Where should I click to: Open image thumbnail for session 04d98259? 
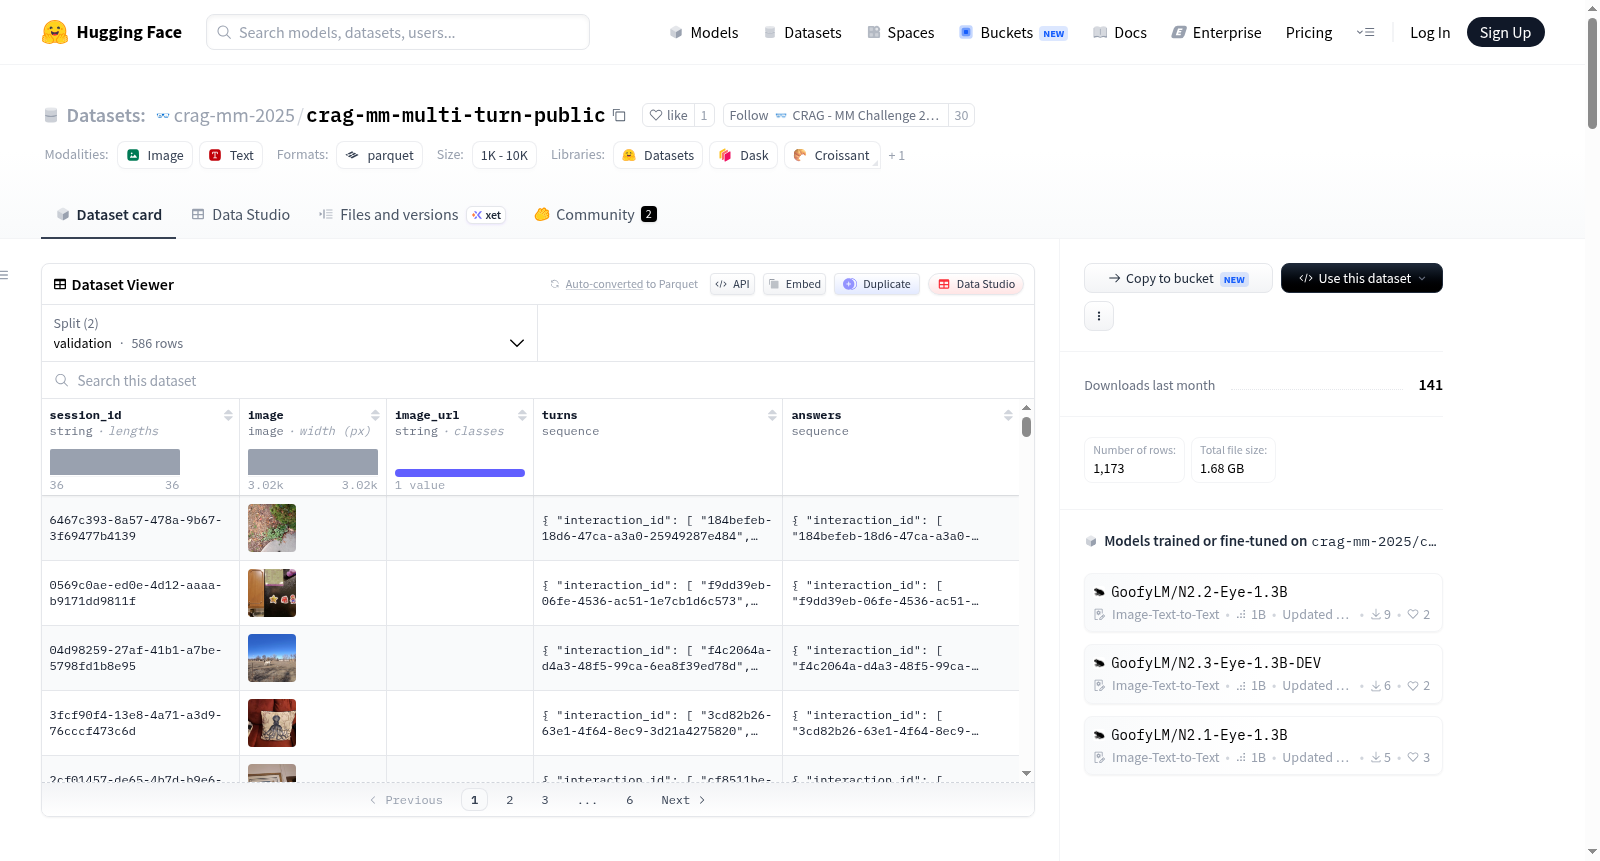[x=272, y=658]
